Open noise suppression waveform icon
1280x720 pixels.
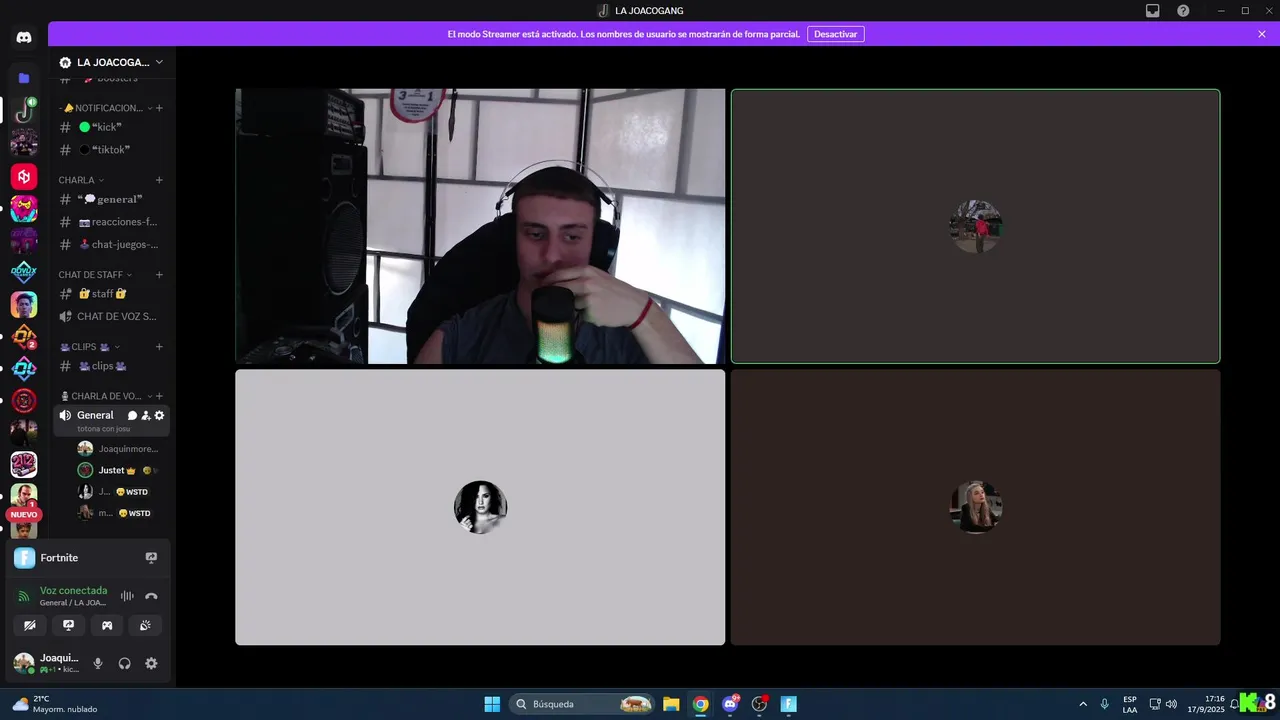pyautogui.click(x=127, y=596)
